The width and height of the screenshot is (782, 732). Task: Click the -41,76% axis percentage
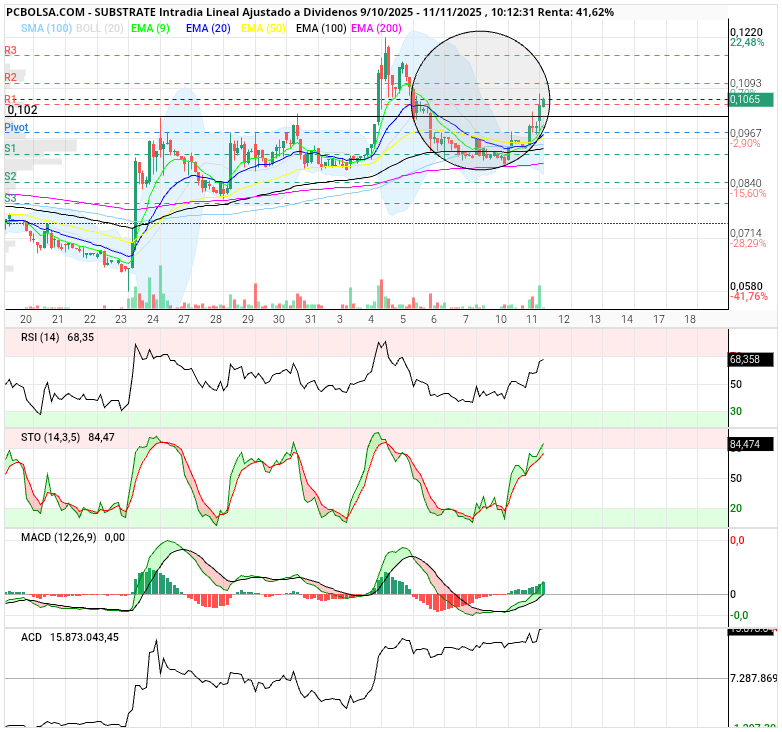click(x=749, y=297)
